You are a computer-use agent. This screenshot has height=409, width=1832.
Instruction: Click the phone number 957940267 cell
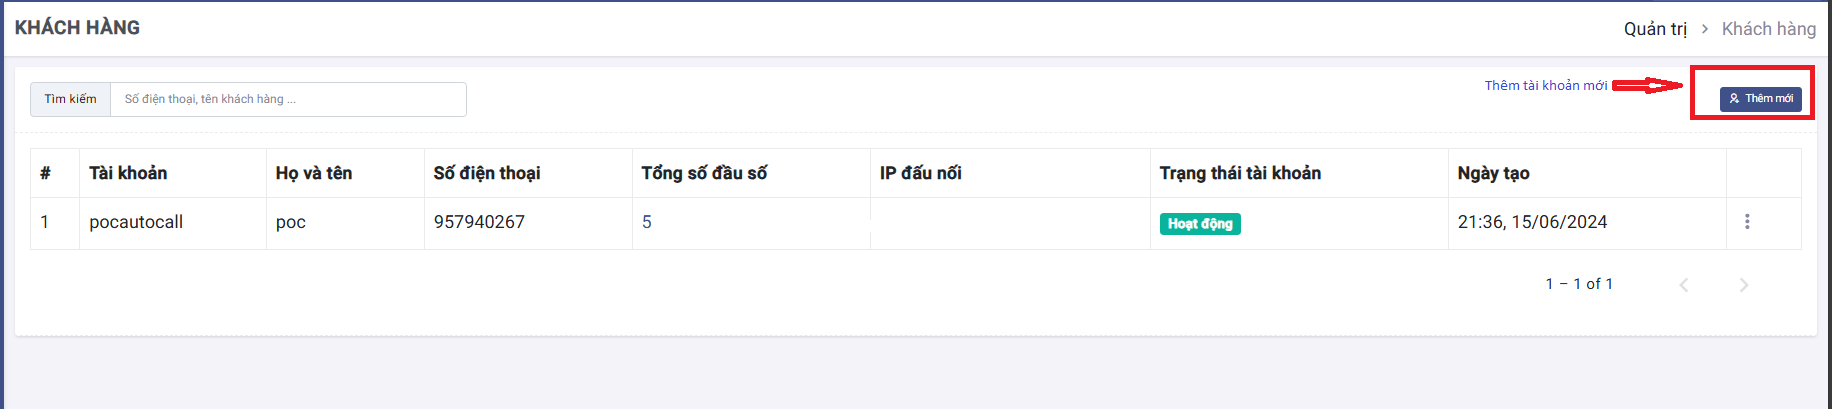tap(479, 222)
